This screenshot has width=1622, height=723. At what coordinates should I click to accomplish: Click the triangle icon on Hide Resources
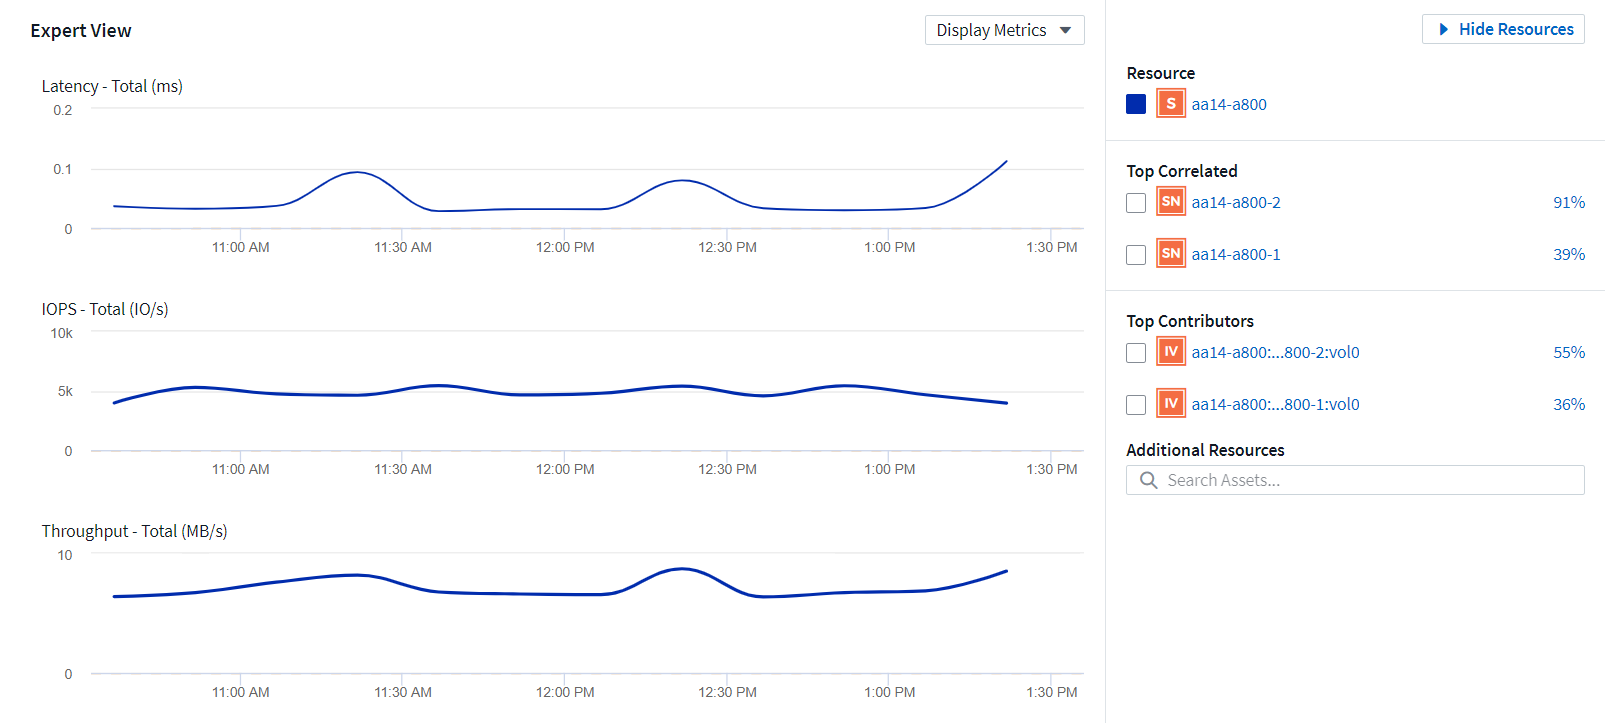pos(1443,30)
